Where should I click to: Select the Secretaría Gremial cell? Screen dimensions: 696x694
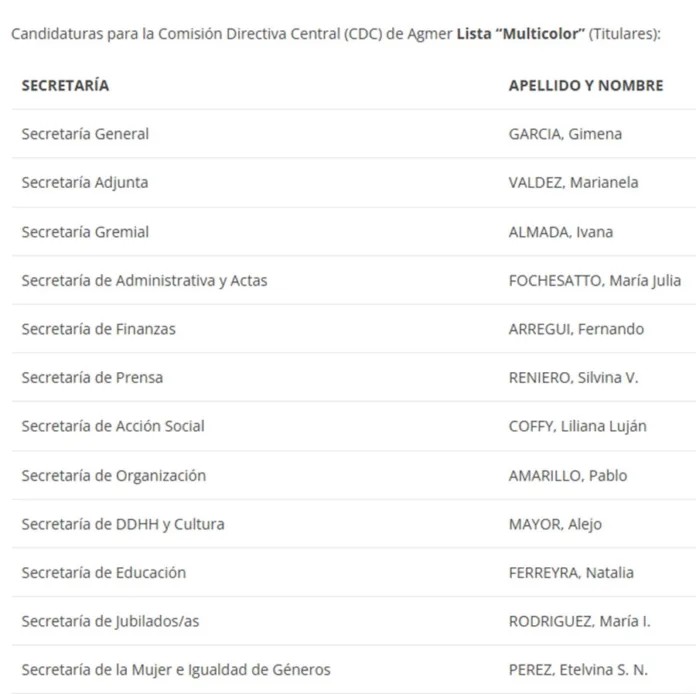[x=85, y=232]
